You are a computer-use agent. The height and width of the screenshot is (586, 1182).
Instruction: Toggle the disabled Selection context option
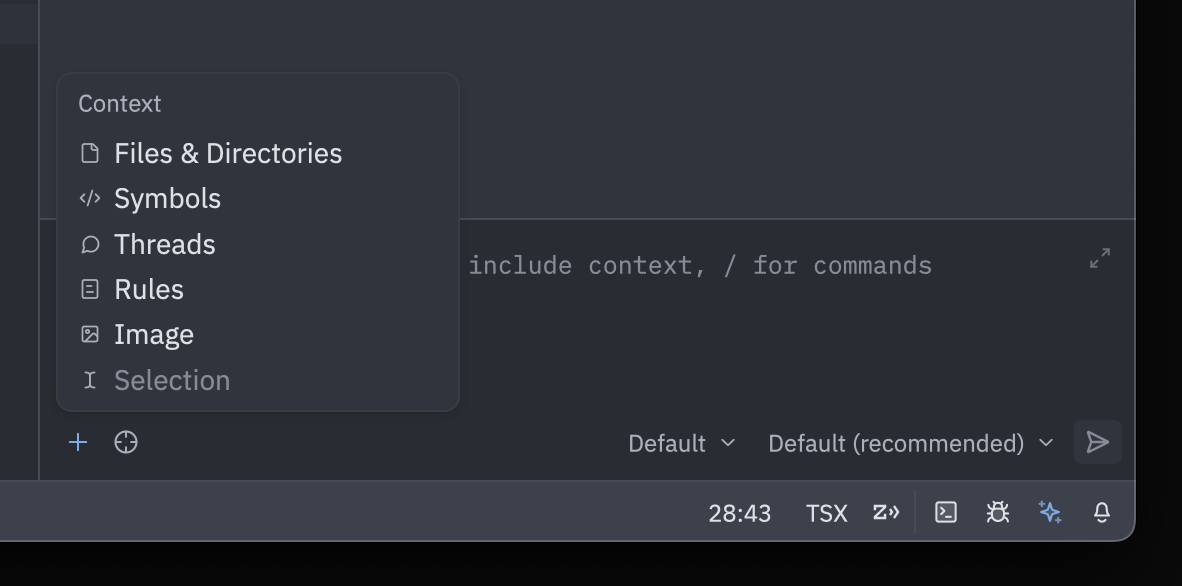pyautogui.click(x=171, y=380)
